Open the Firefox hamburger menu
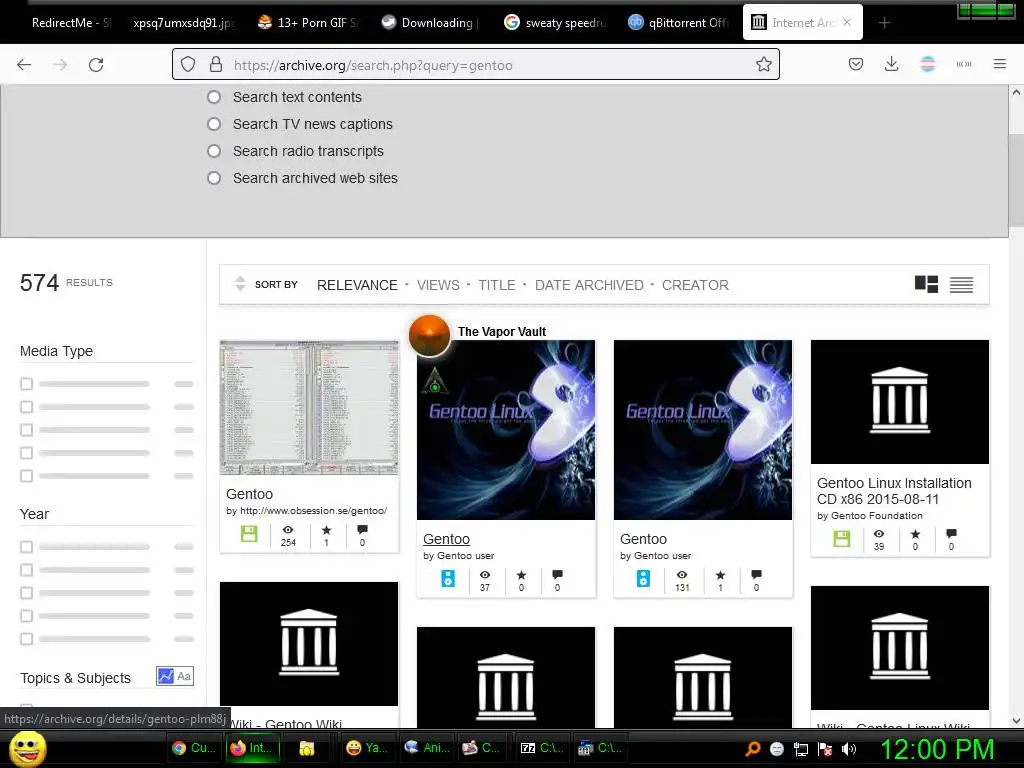This screenshot has width=1024, height=768. coord(1000,64)
